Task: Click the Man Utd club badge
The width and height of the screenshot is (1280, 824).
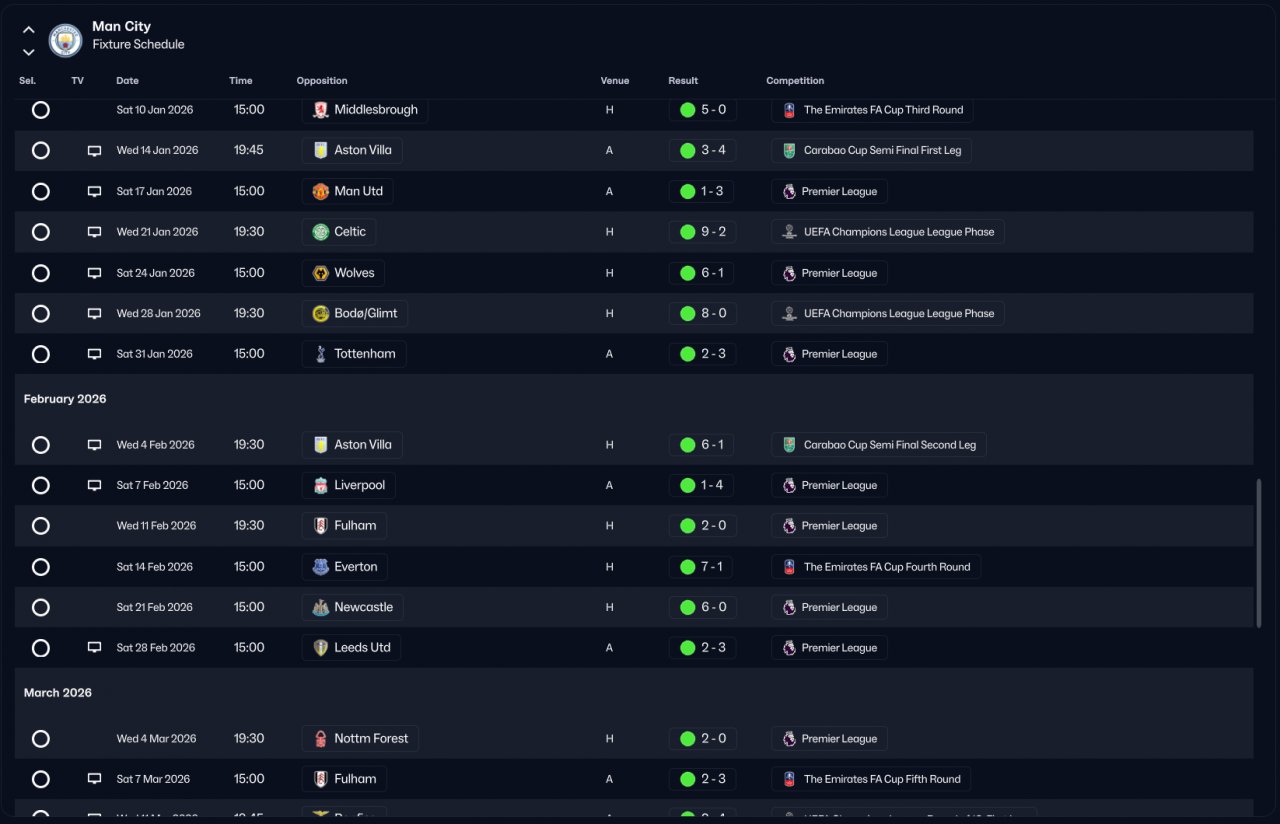Action: coord(320,191)
